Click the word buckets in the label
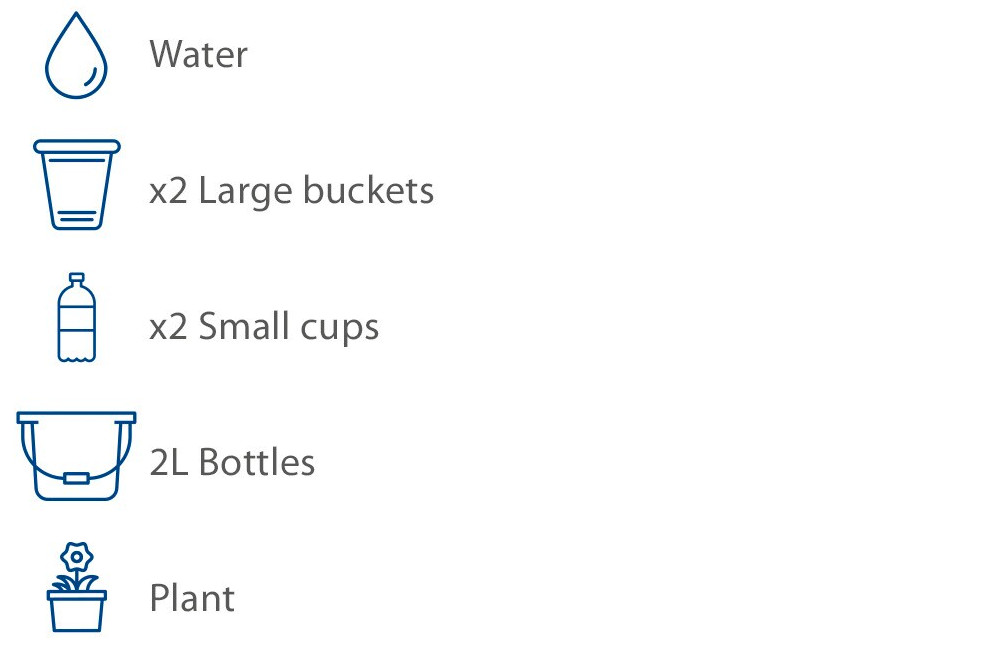Viewport: 1000px width, 652px height. [x=368, y=189]
